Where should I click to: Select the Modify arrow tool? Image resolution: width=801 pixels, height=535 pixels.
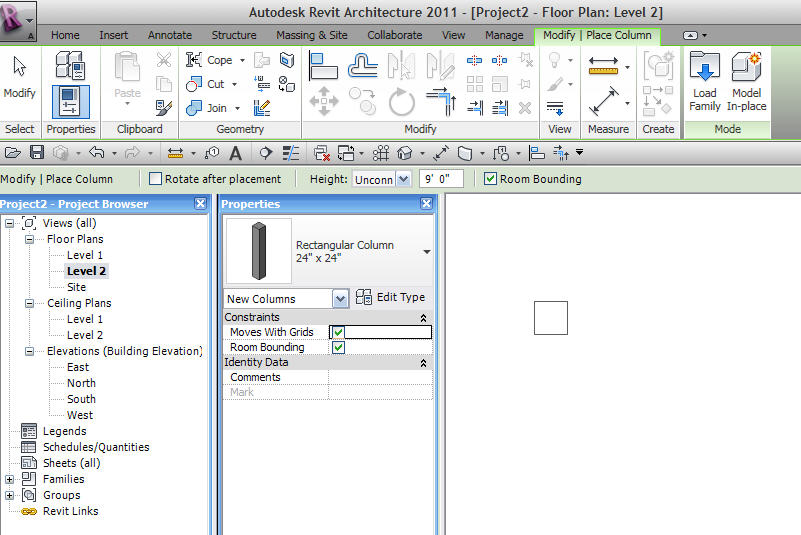pos(19,76)
